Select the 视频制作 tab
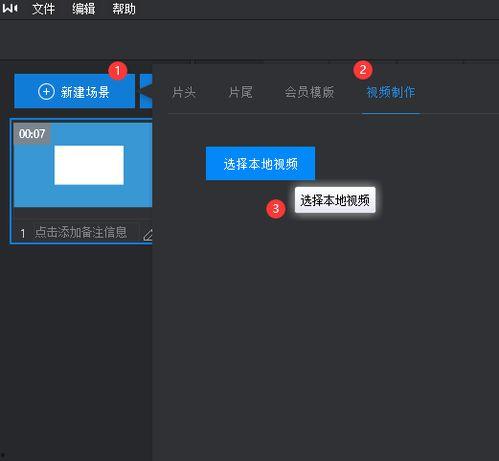 391,92
